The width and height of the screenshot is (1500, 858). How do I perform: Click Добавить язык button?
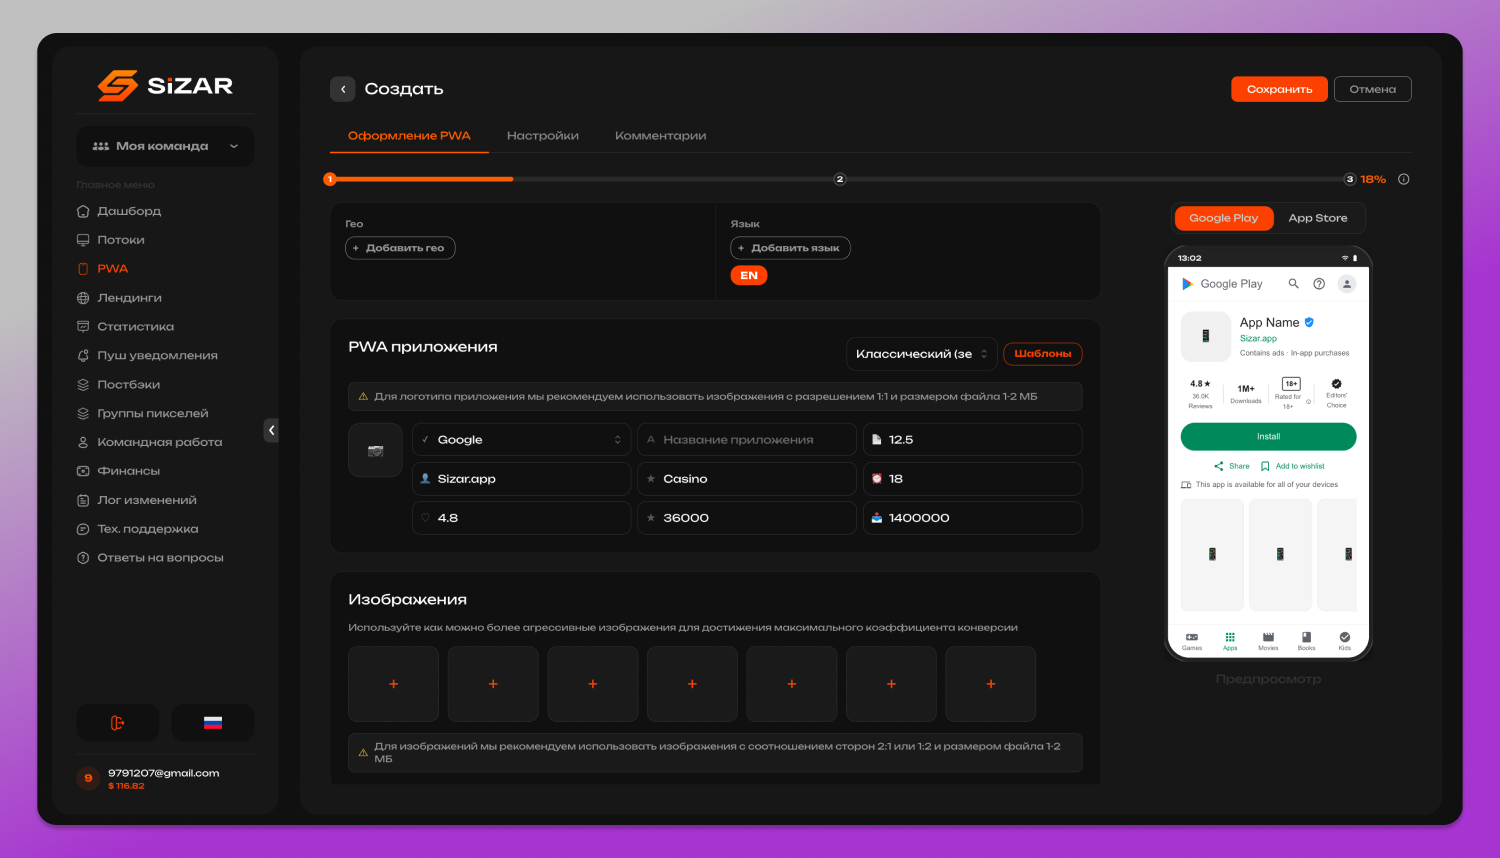790,248
